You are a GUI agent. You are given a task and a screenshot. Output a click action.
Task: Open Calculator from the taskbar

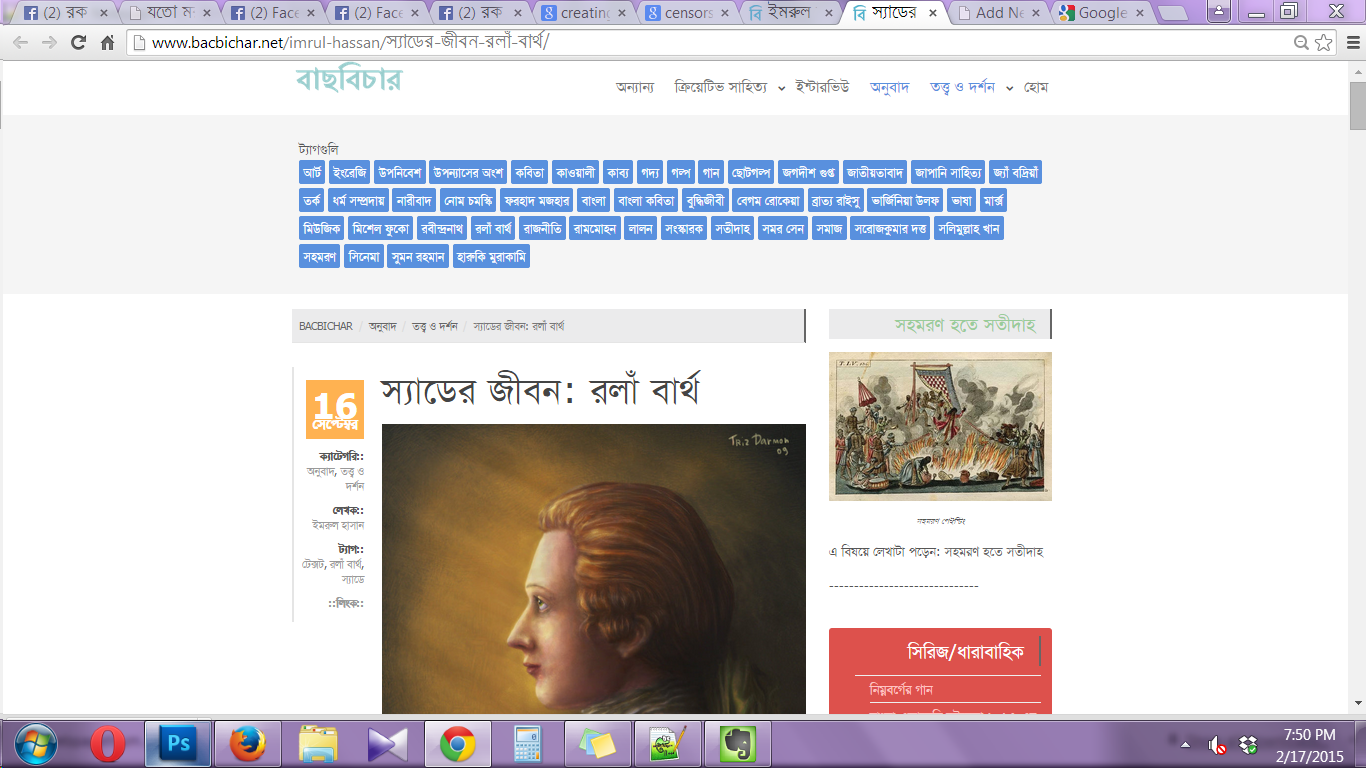pos(528,744)
